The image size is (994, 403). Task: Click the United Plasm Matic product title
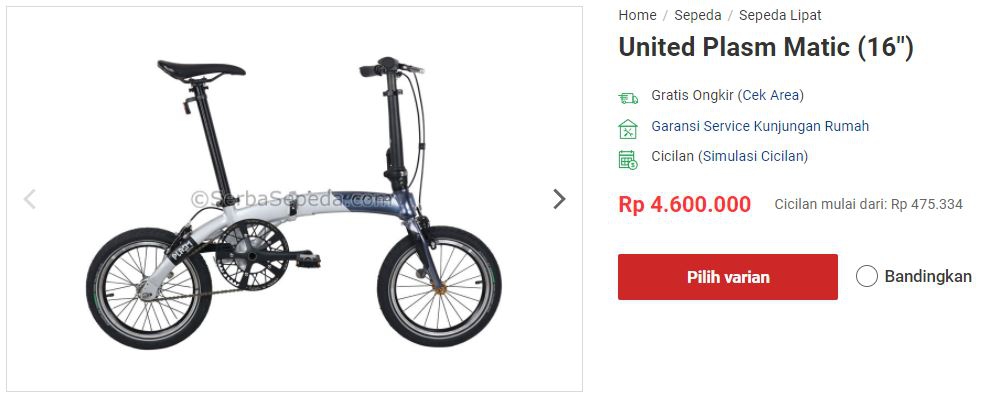pos(766,48)
